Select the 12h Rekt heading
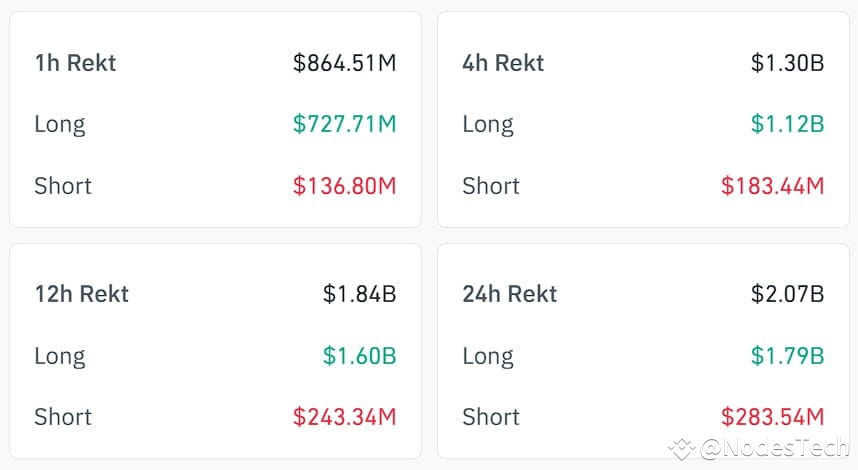Image resolution: width=858 pixels, height=470 pixels. pos(82,294)
